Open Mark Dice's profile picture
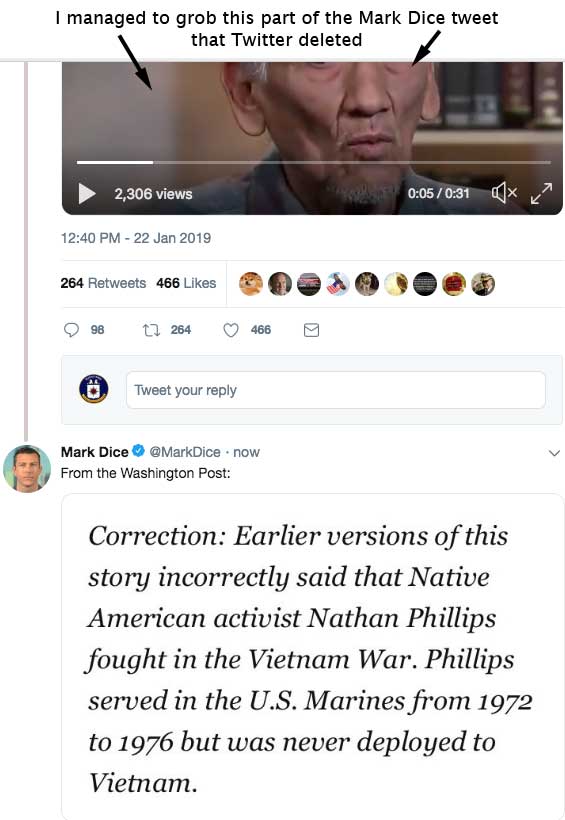This screenshot has width=565, height=820. coord(27,469)
